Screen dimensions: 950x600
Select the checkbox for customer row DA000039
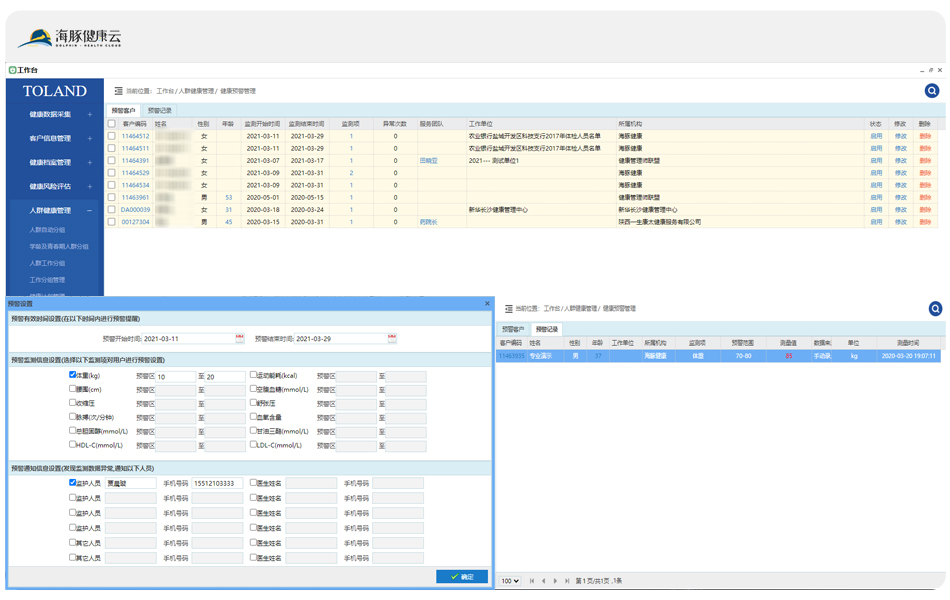pos(111,210)
